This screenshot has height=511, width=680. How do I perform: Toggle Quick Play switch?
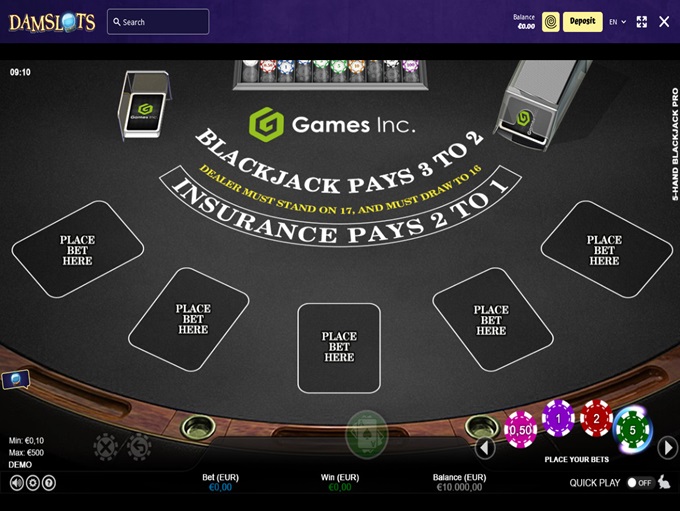(x=640, y=483)
